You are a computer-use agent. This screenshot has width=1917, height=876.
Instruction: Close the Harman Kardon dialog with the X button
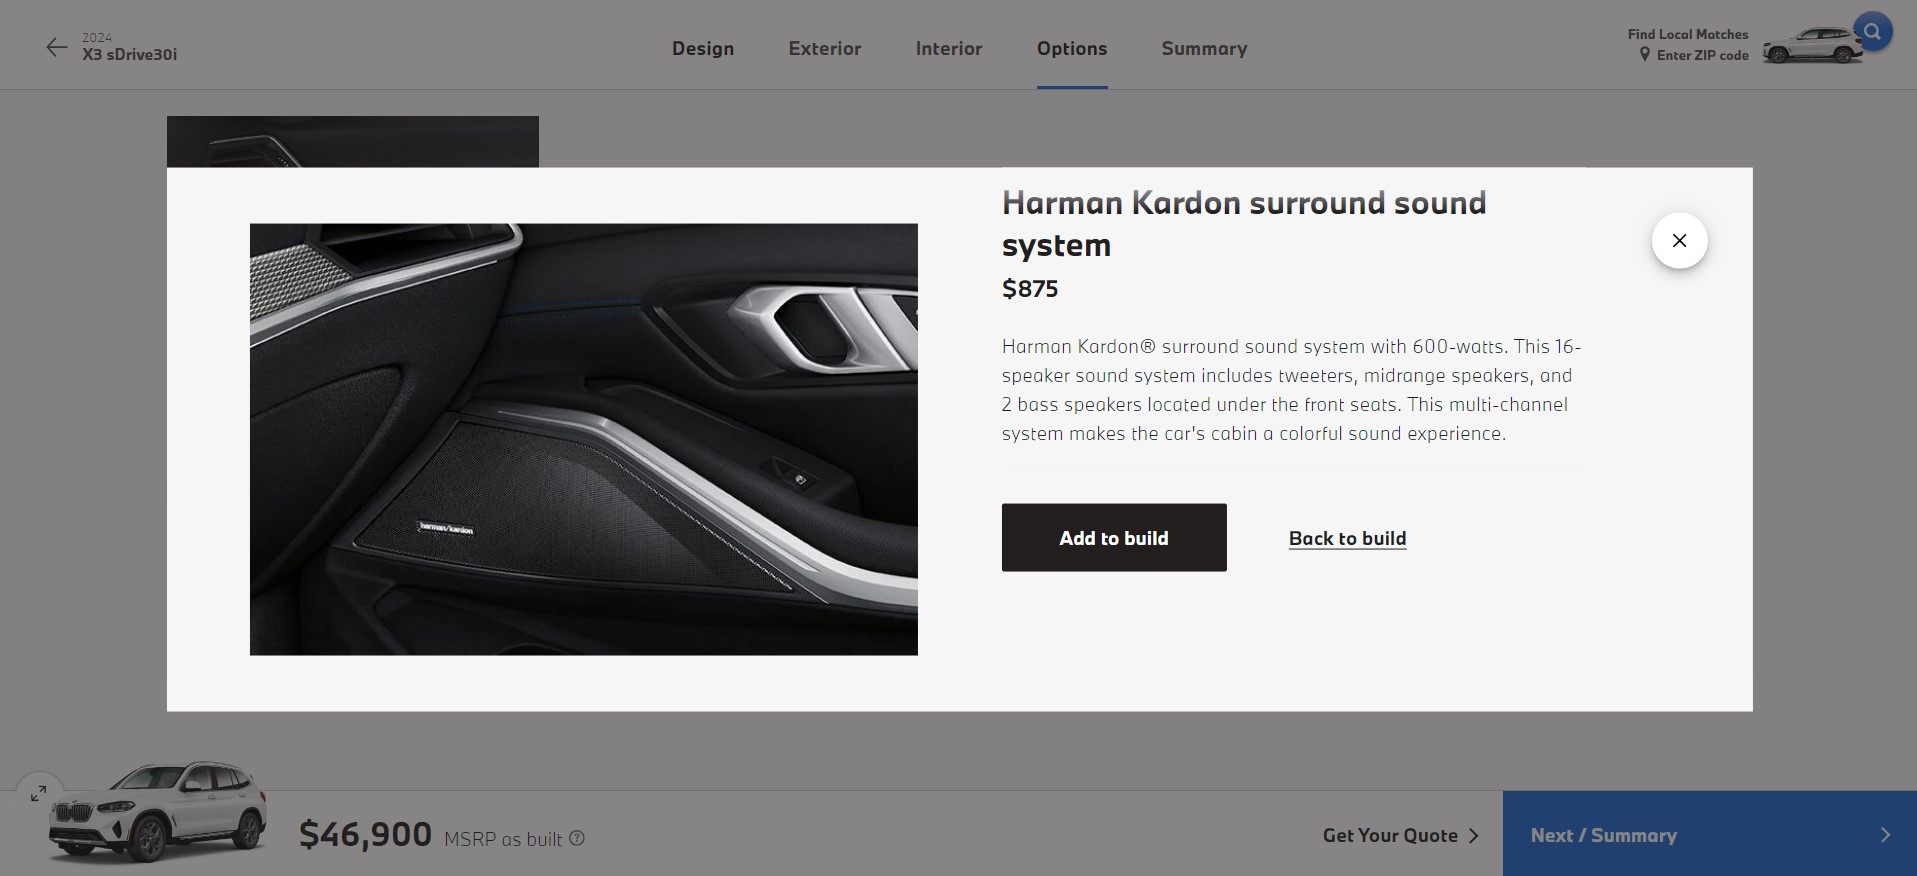point(1679,240)
